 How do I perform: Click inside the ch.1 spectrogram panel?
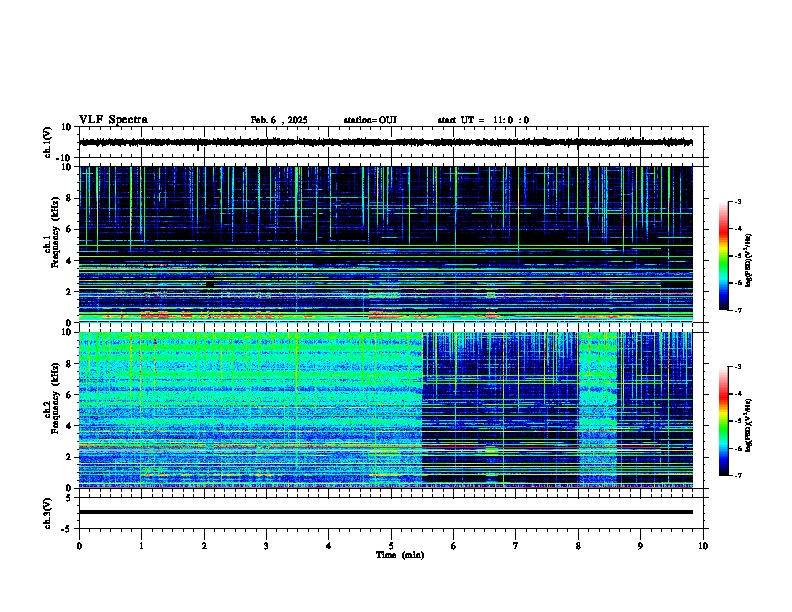[x=386, y=244]
